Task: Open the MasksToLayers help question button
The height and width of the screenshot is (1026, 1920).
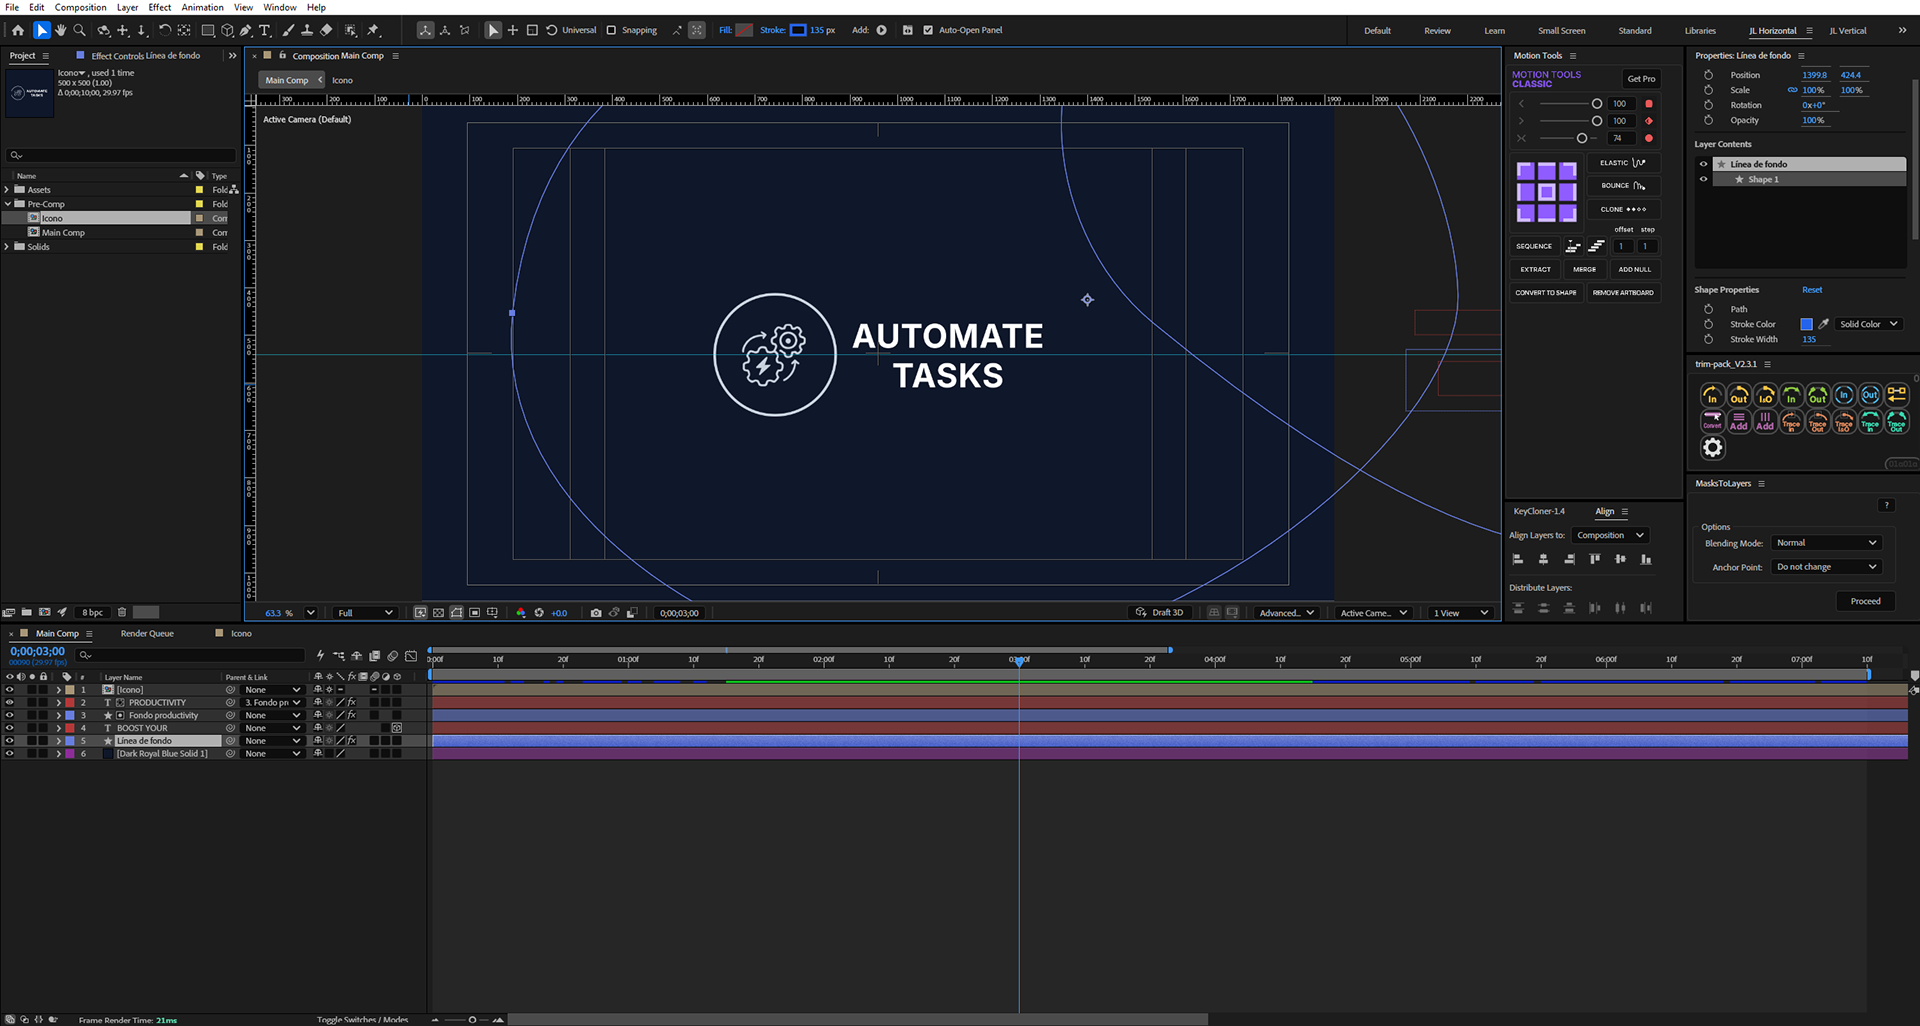Action: 1885,506
